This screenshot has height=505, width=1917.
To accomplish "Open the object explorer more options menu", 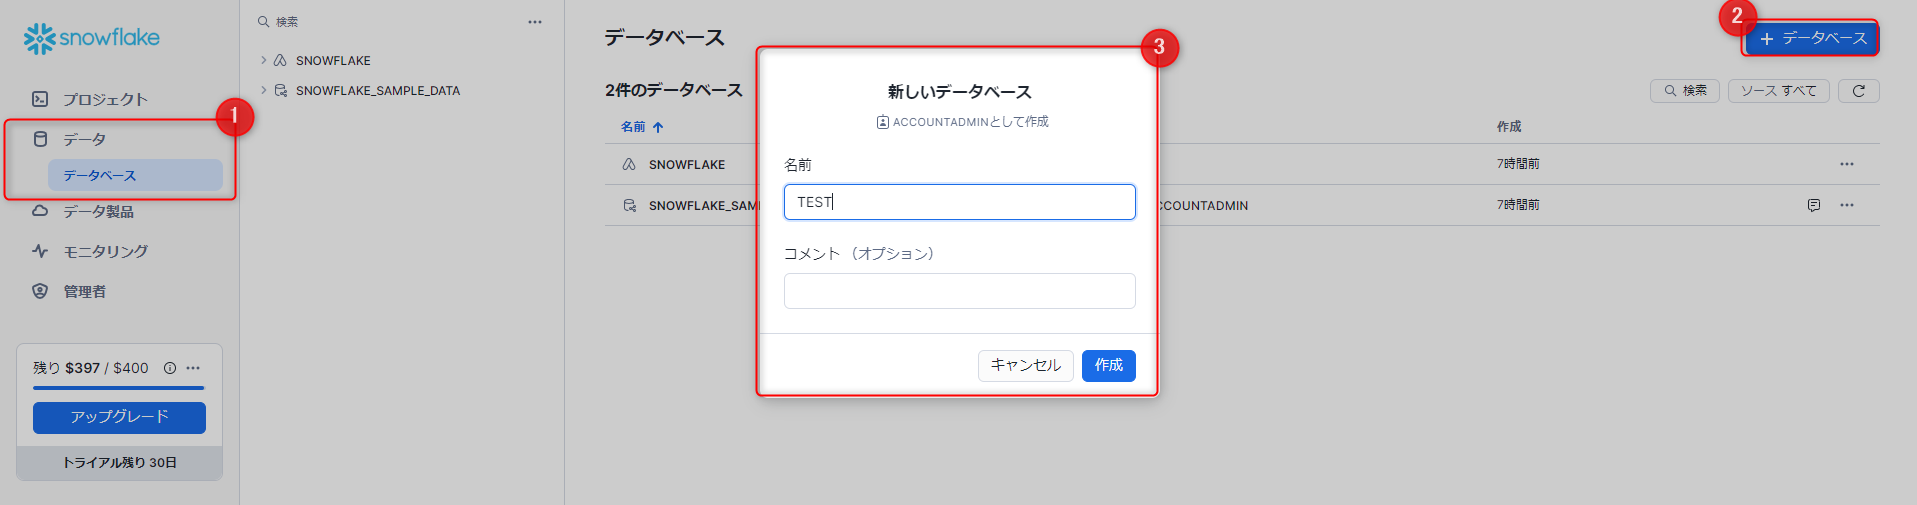I will [535, 21].
